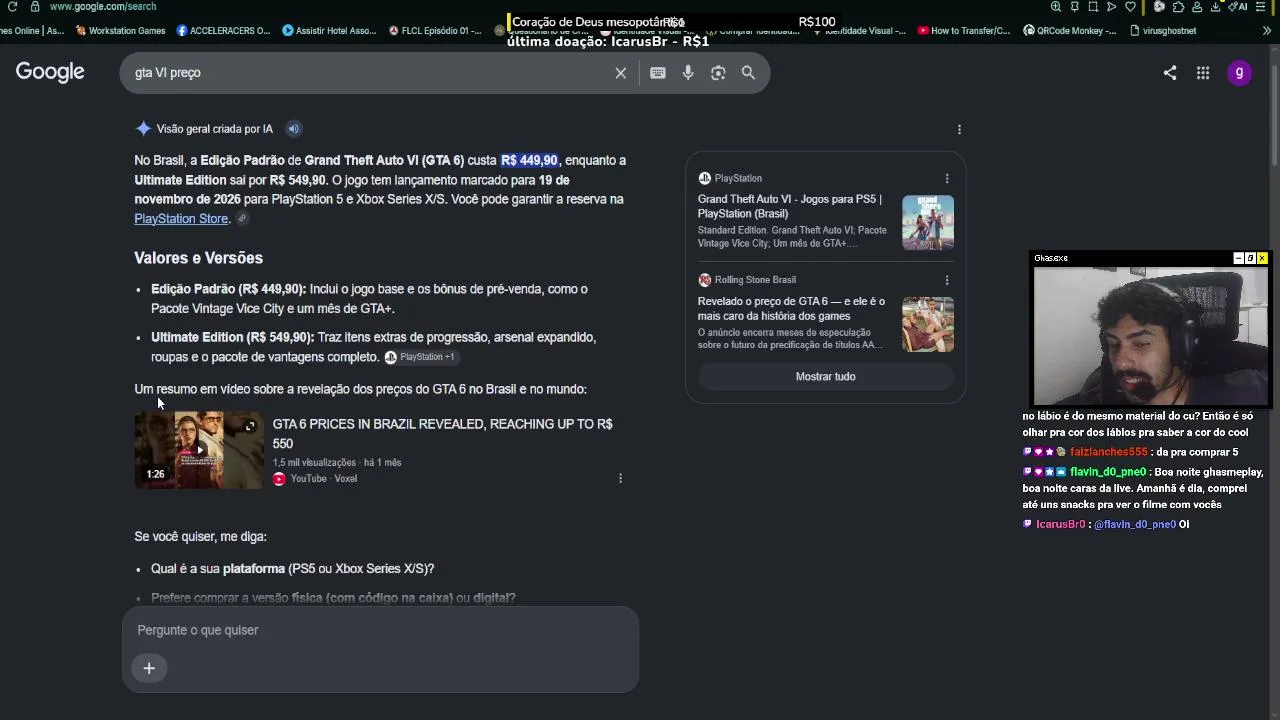This screenshot has width=1280, height=720.
Task: Click the PlayStation GTA VI cover thumbnail
Action: [x=928, y=223]
